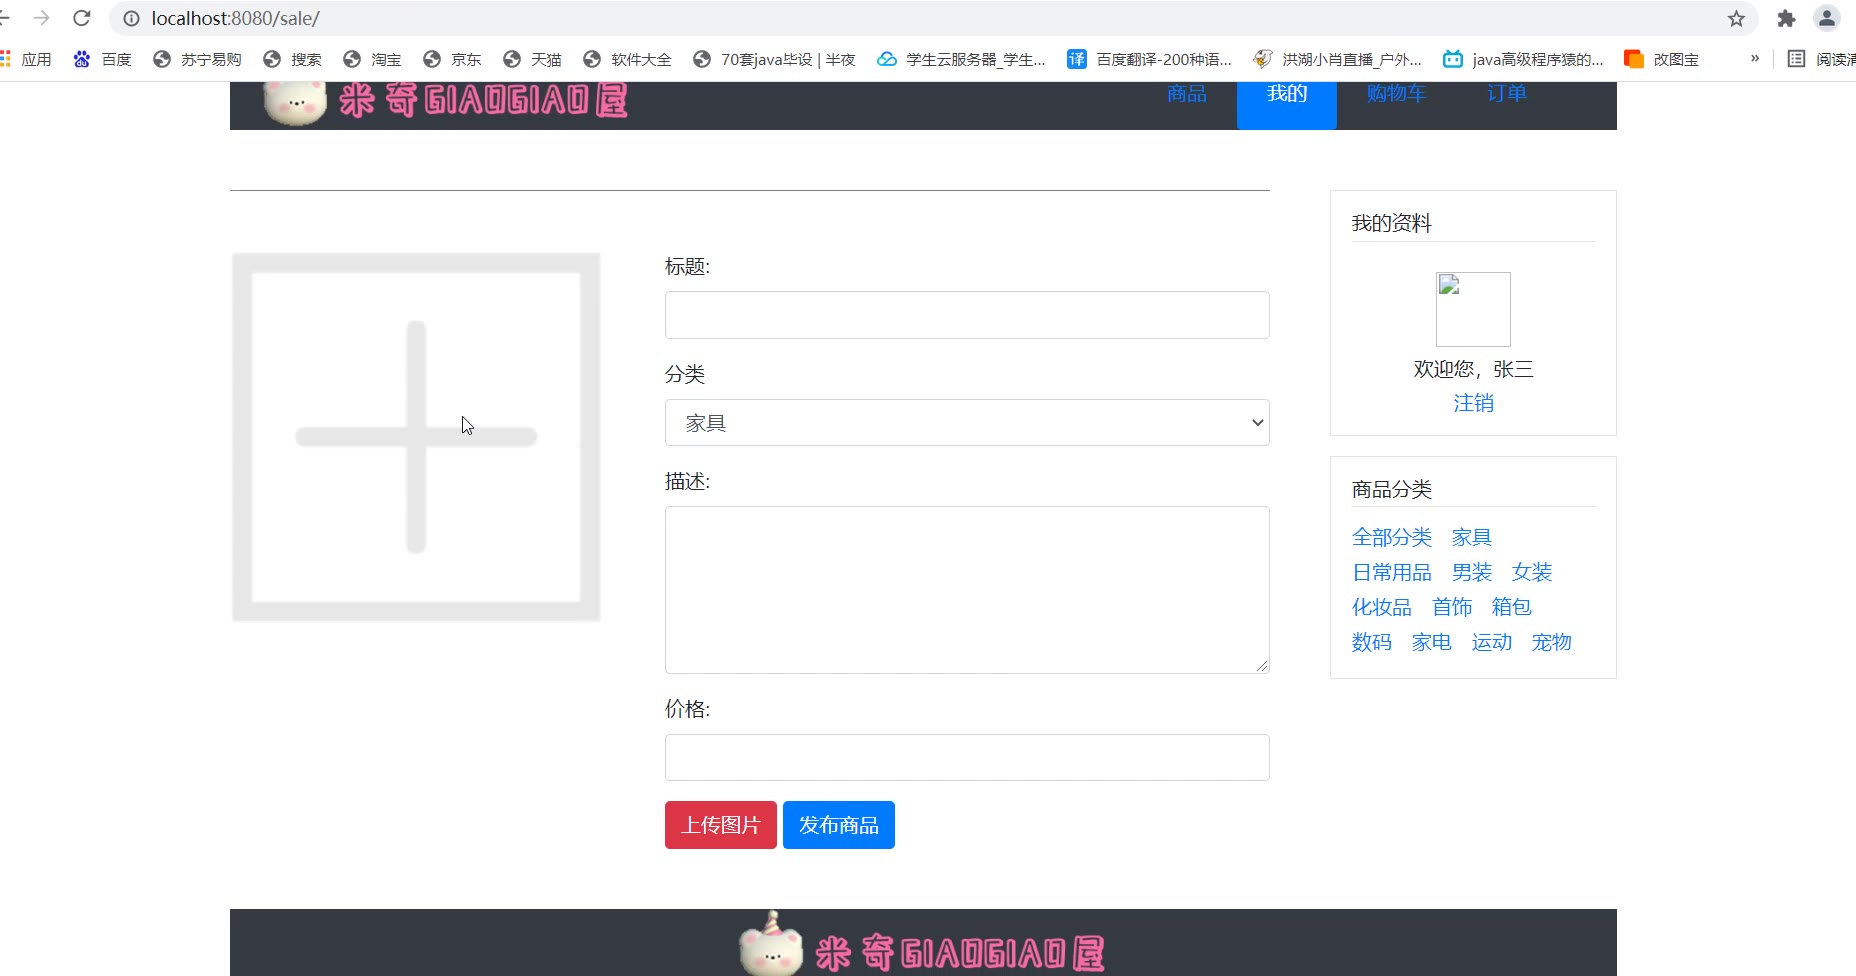The image size is (1856, 976).
Task: Open the 淘宝 bookmark
Action: point(372,59)
